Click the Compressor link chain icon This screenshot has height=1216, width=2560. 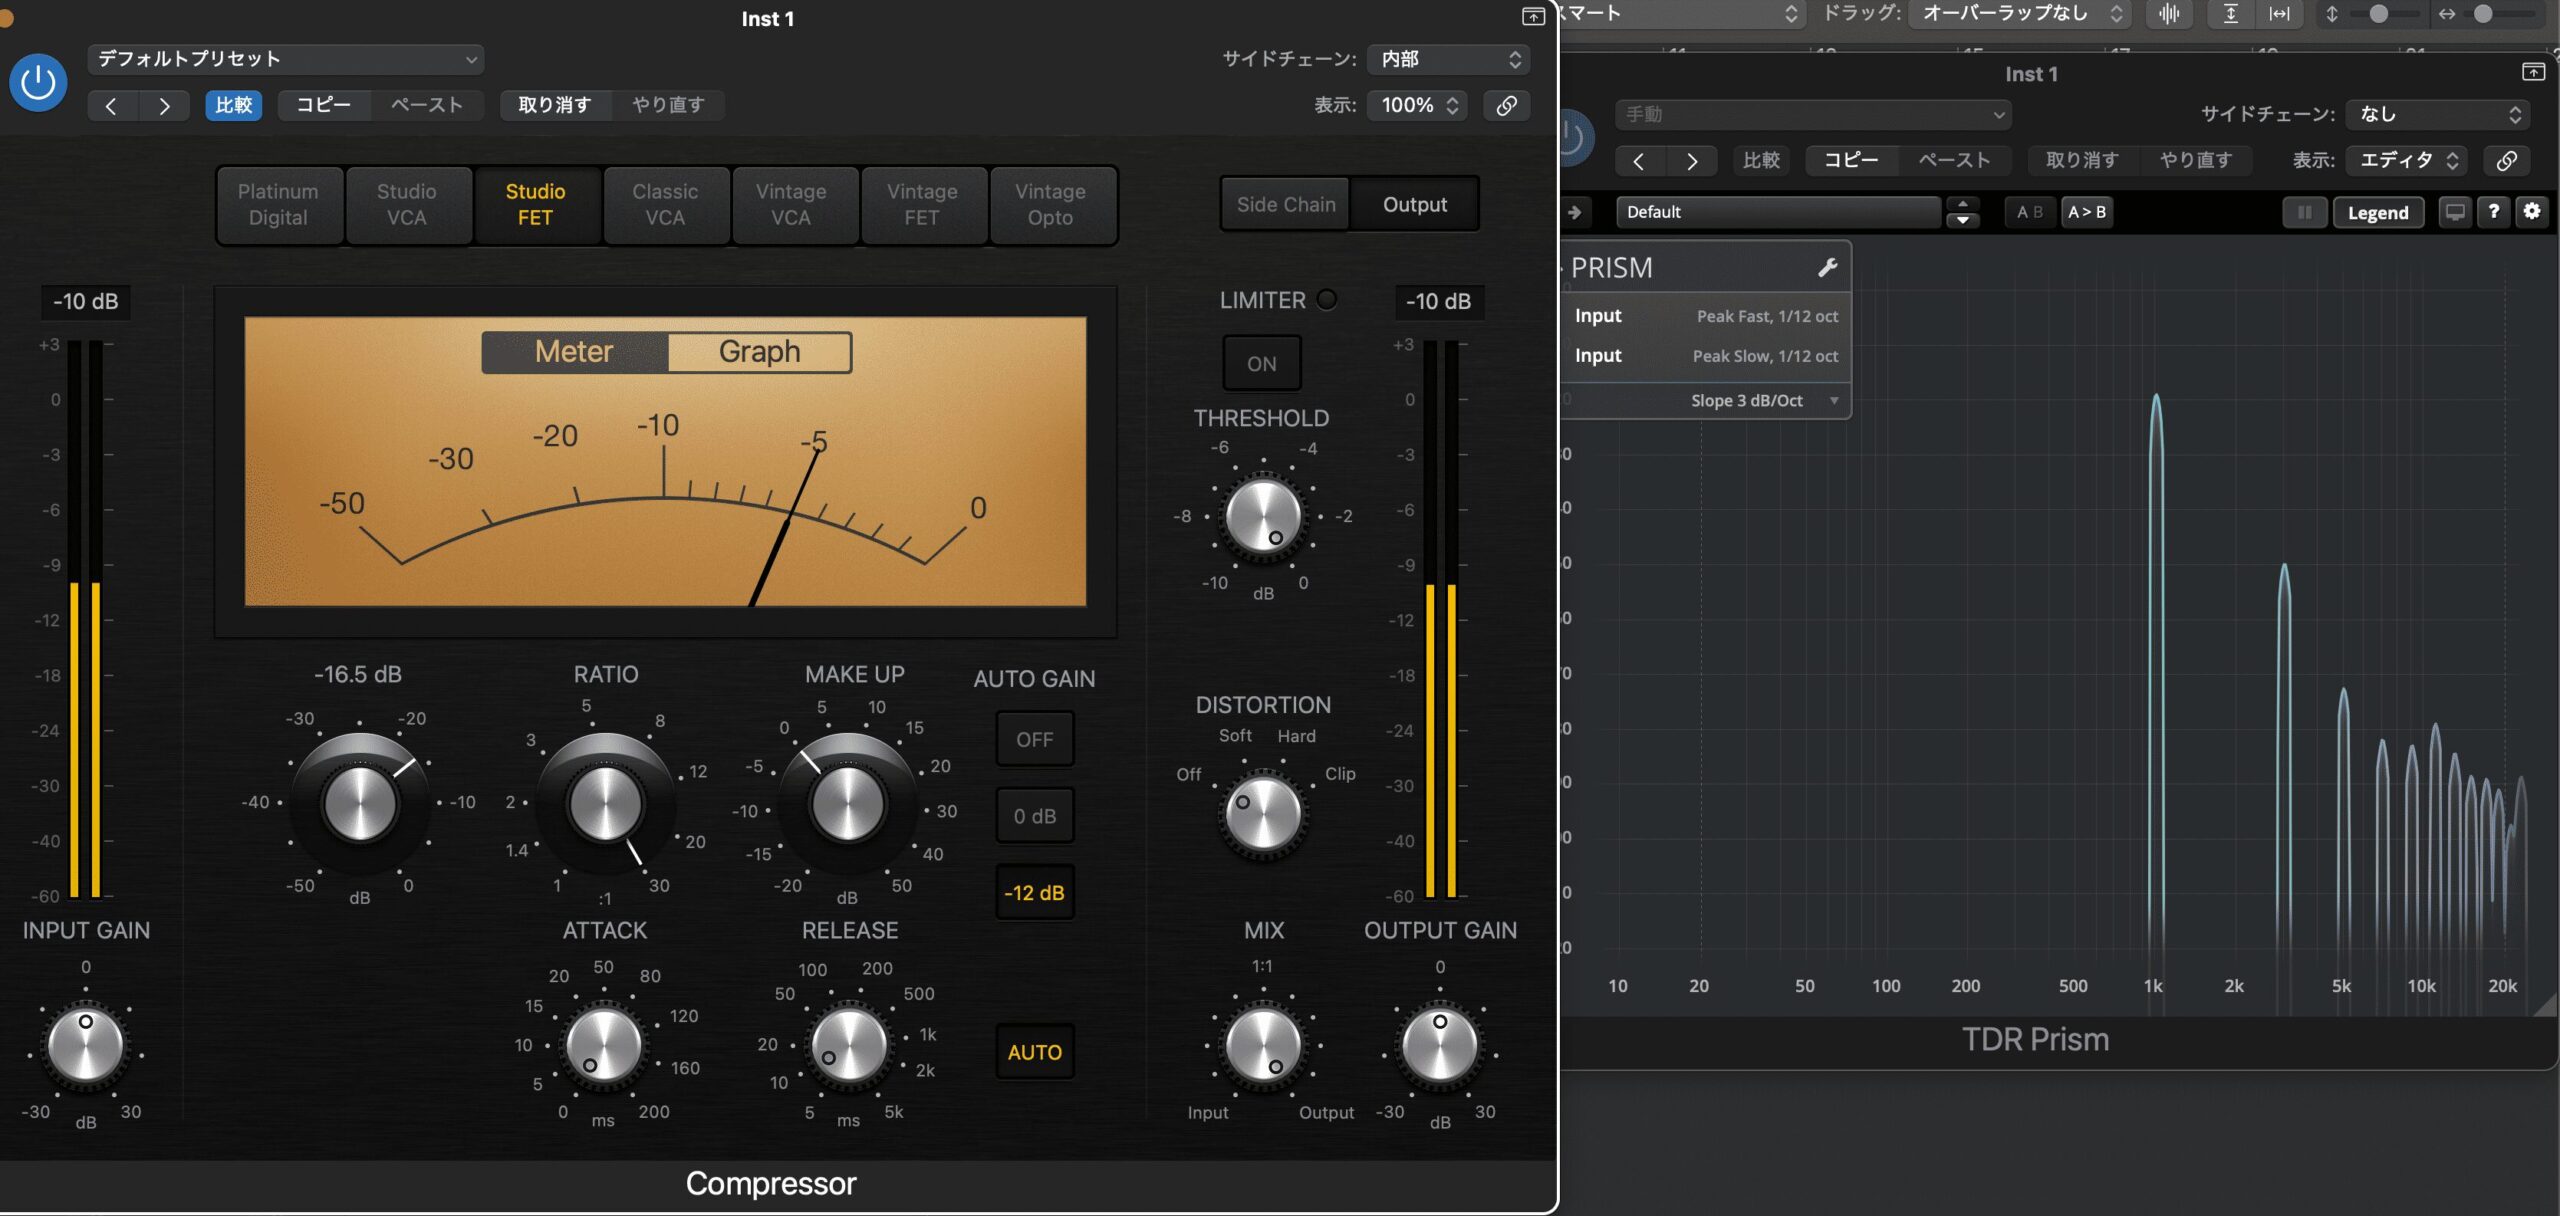(1506, 105)
